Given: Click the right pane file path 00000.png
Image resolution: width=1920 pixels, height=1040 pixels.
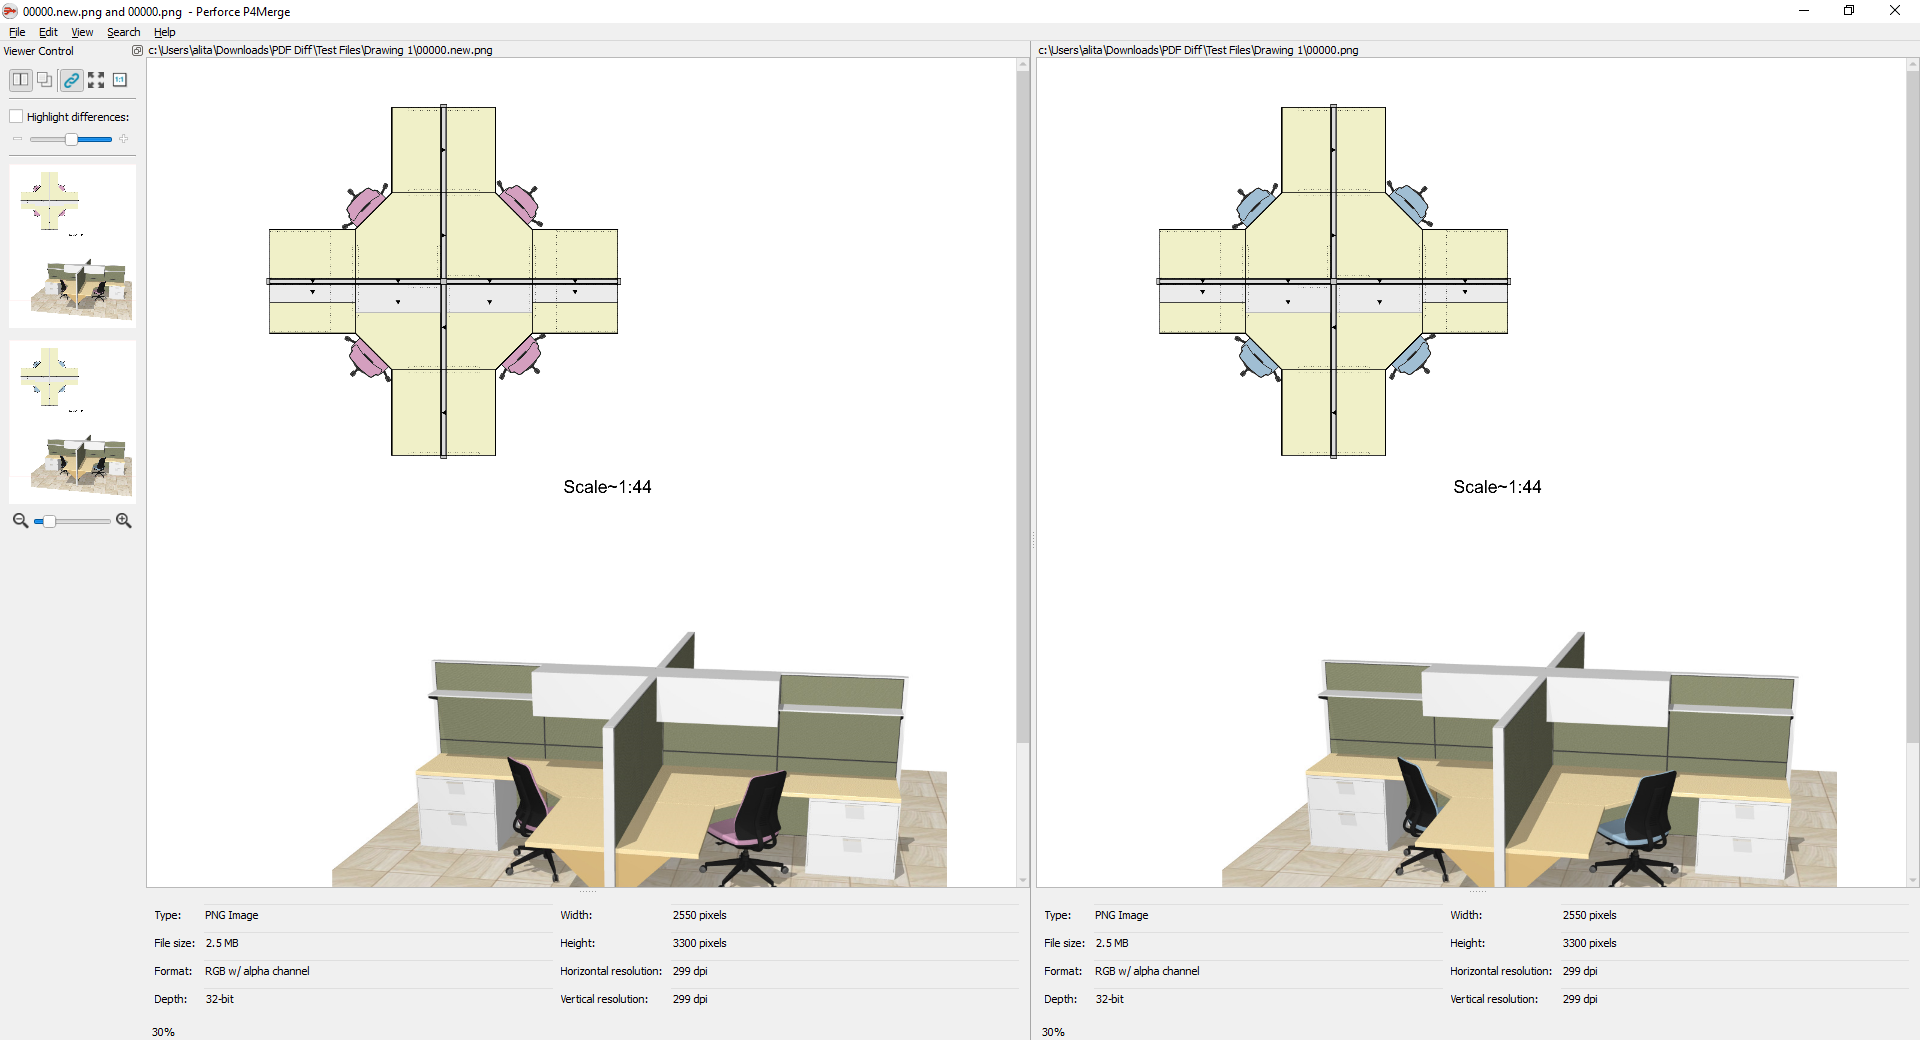Looking at the screenshot, I should coord(1198,50).
